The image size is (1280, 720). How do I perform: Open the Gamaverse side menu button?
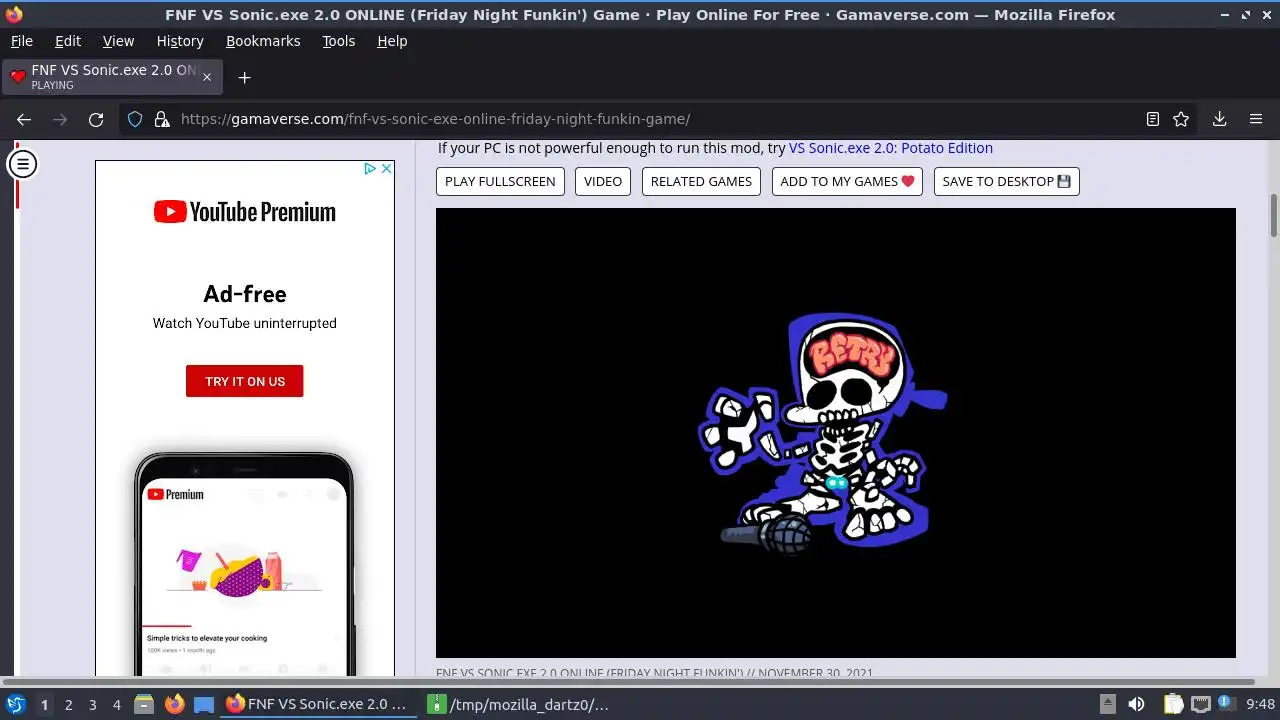22,163
